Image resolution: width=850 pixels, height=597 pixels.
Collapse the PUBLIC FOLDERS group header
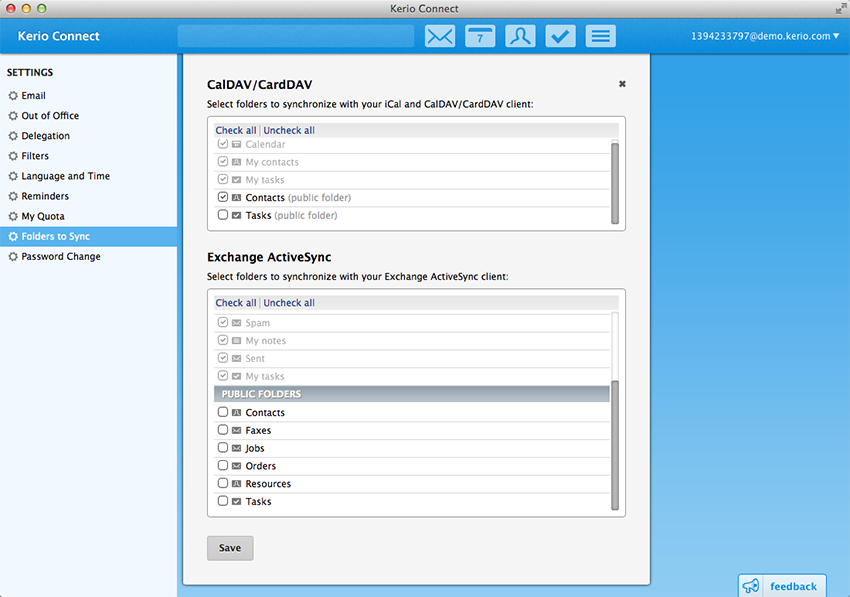click(x=412, y=394)
